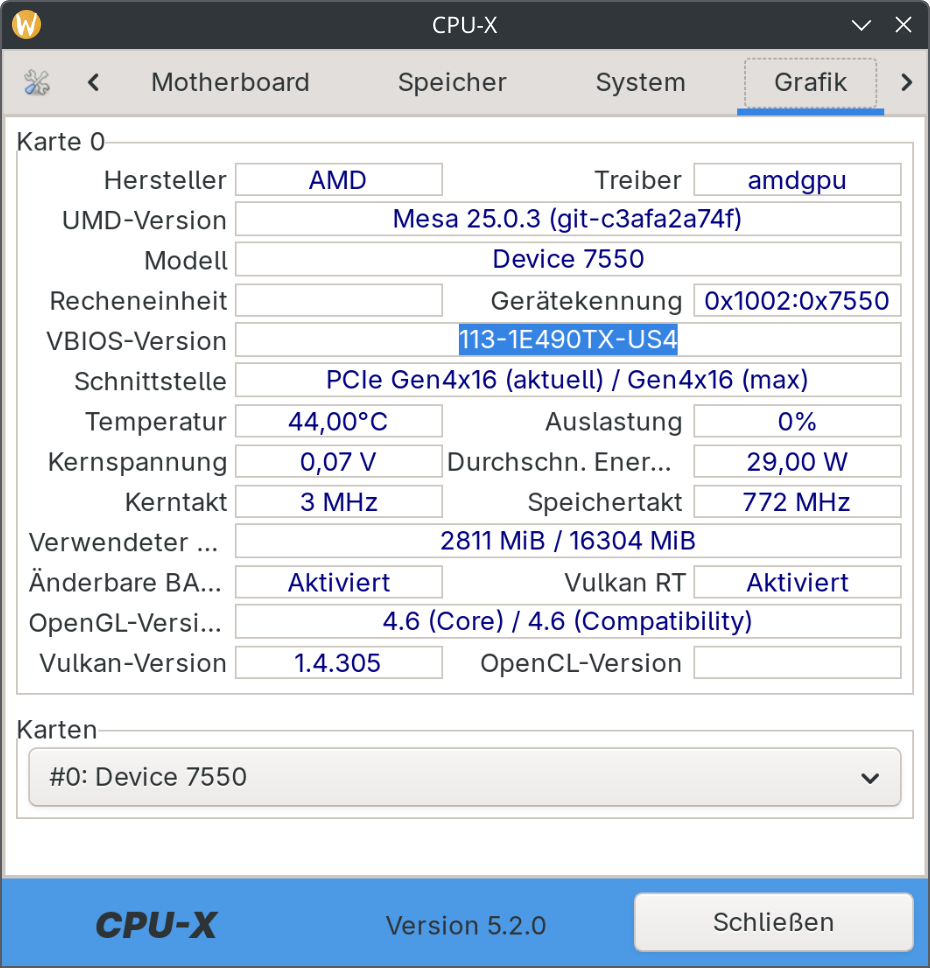Click the 'Recheneinheit' label

pyautogui.click(x=138, y=301)
